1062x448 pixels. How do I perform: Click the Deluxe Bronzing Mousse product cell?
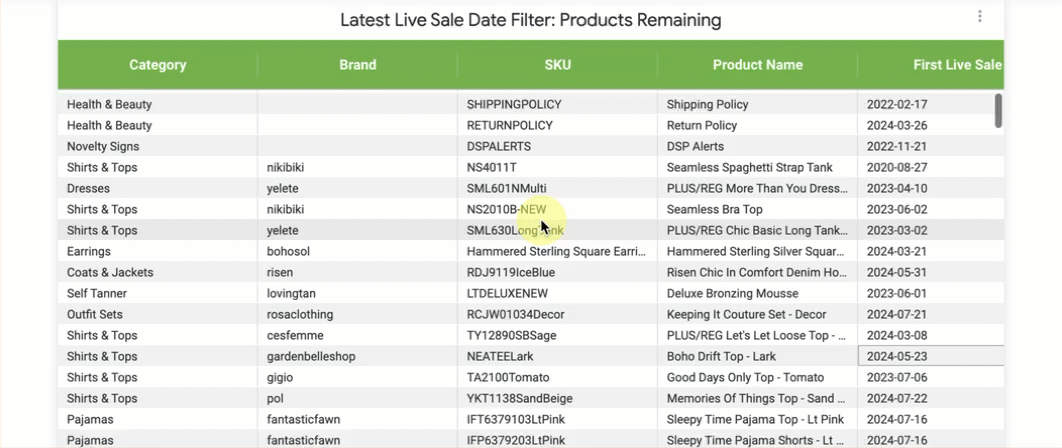(x=757, y=293)
